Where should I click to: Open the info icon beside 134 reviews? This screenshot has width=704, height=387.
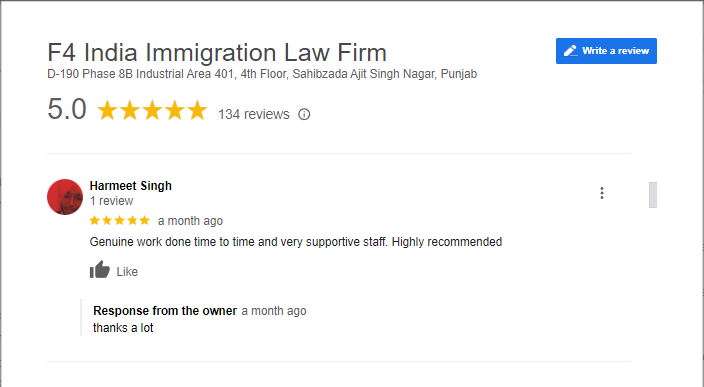tap(304, 114)
